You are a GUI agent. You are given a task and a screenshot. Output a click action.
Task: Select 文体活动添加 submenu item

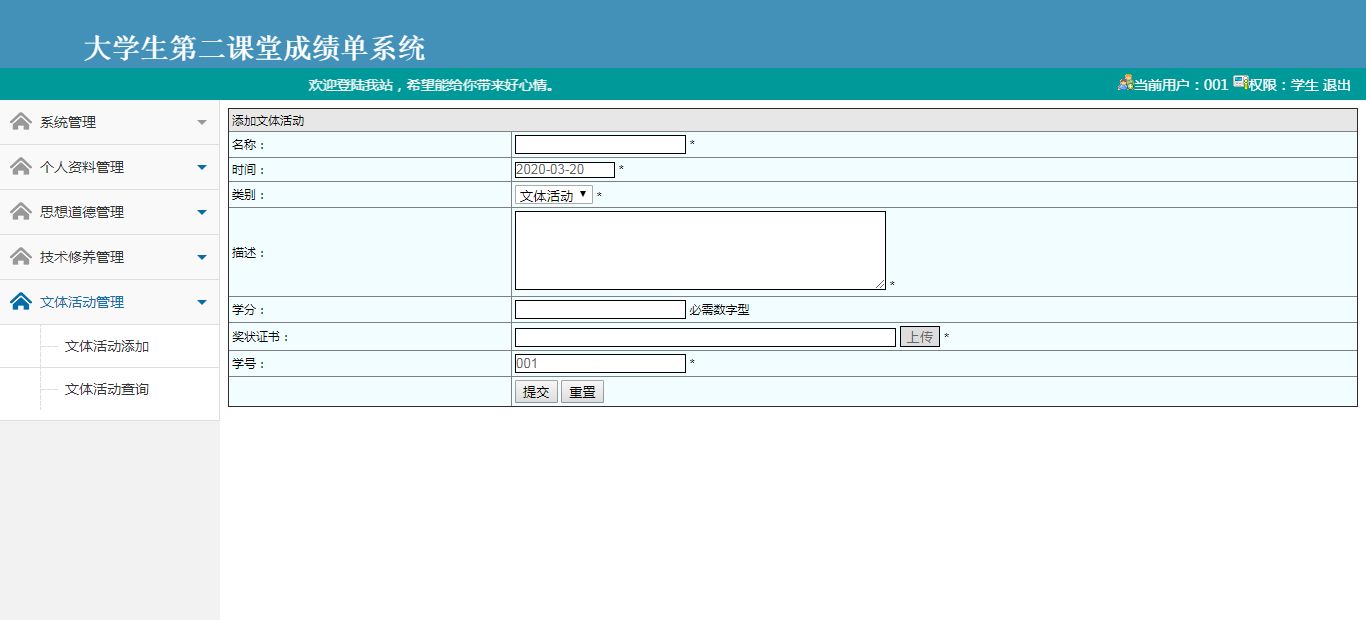pos(107,346)
